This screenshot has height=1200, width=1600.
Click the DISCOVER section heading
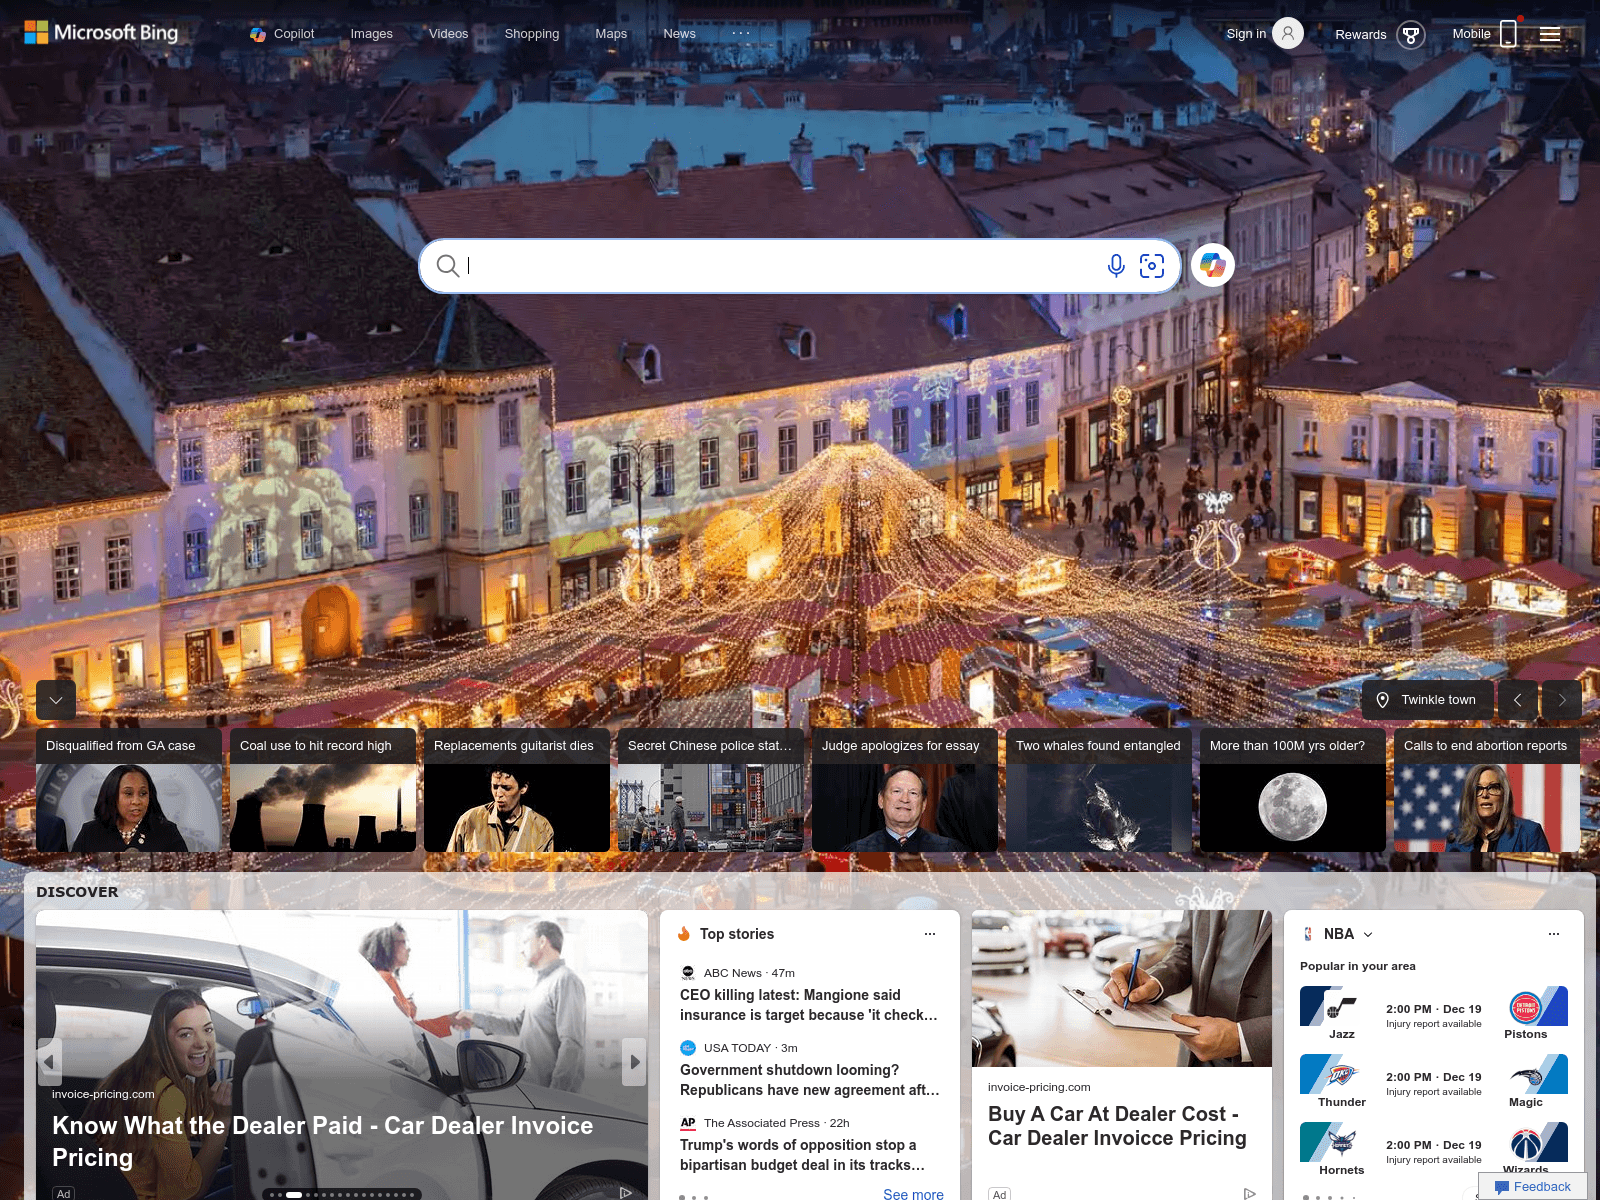click(x=77, y=892)
